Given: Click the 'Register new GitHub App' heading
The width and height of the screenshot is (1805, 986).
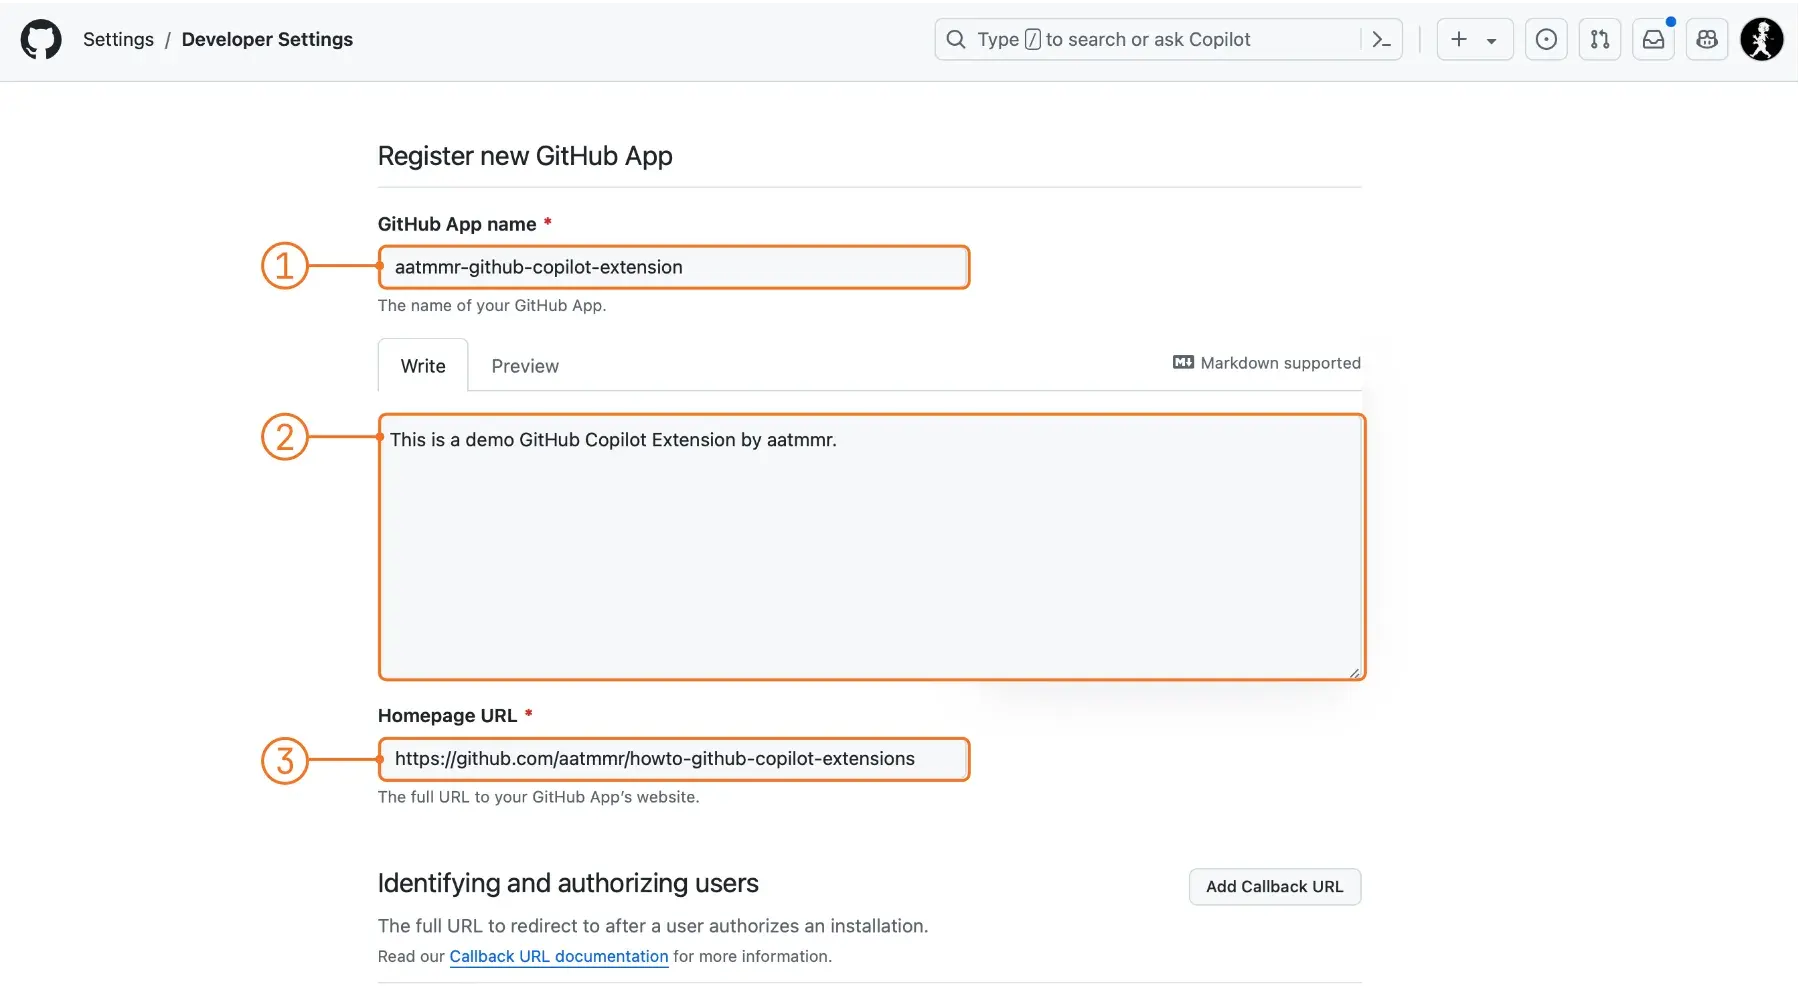Looking at the screenshot, I should click(525, 156).
